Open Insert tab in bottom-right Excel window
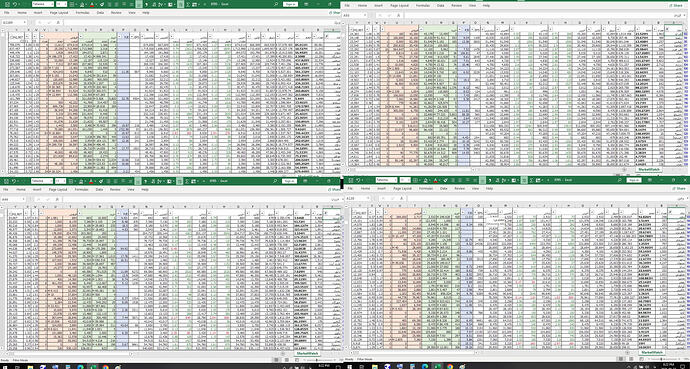Image resolution: width=690 pixels, height=369 pixels. point(381,189)
